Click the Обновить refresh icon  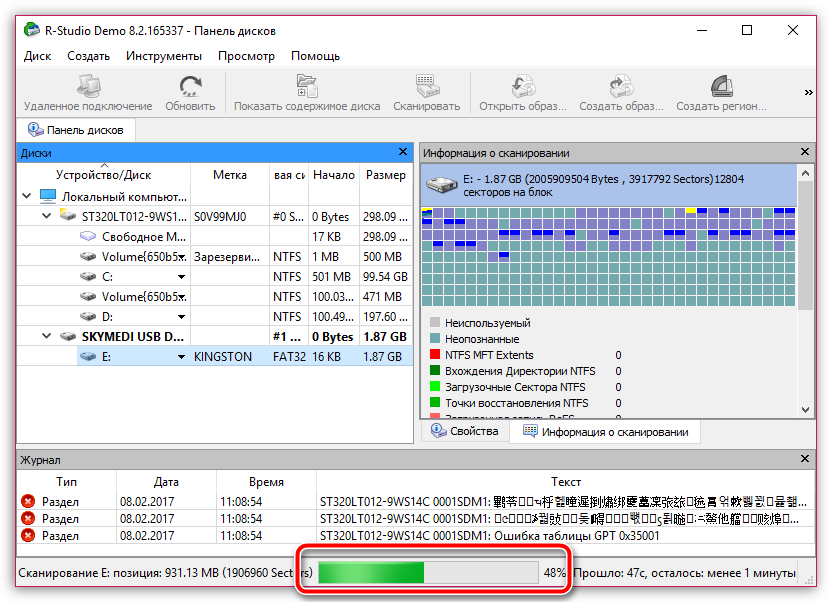[190, 86]
